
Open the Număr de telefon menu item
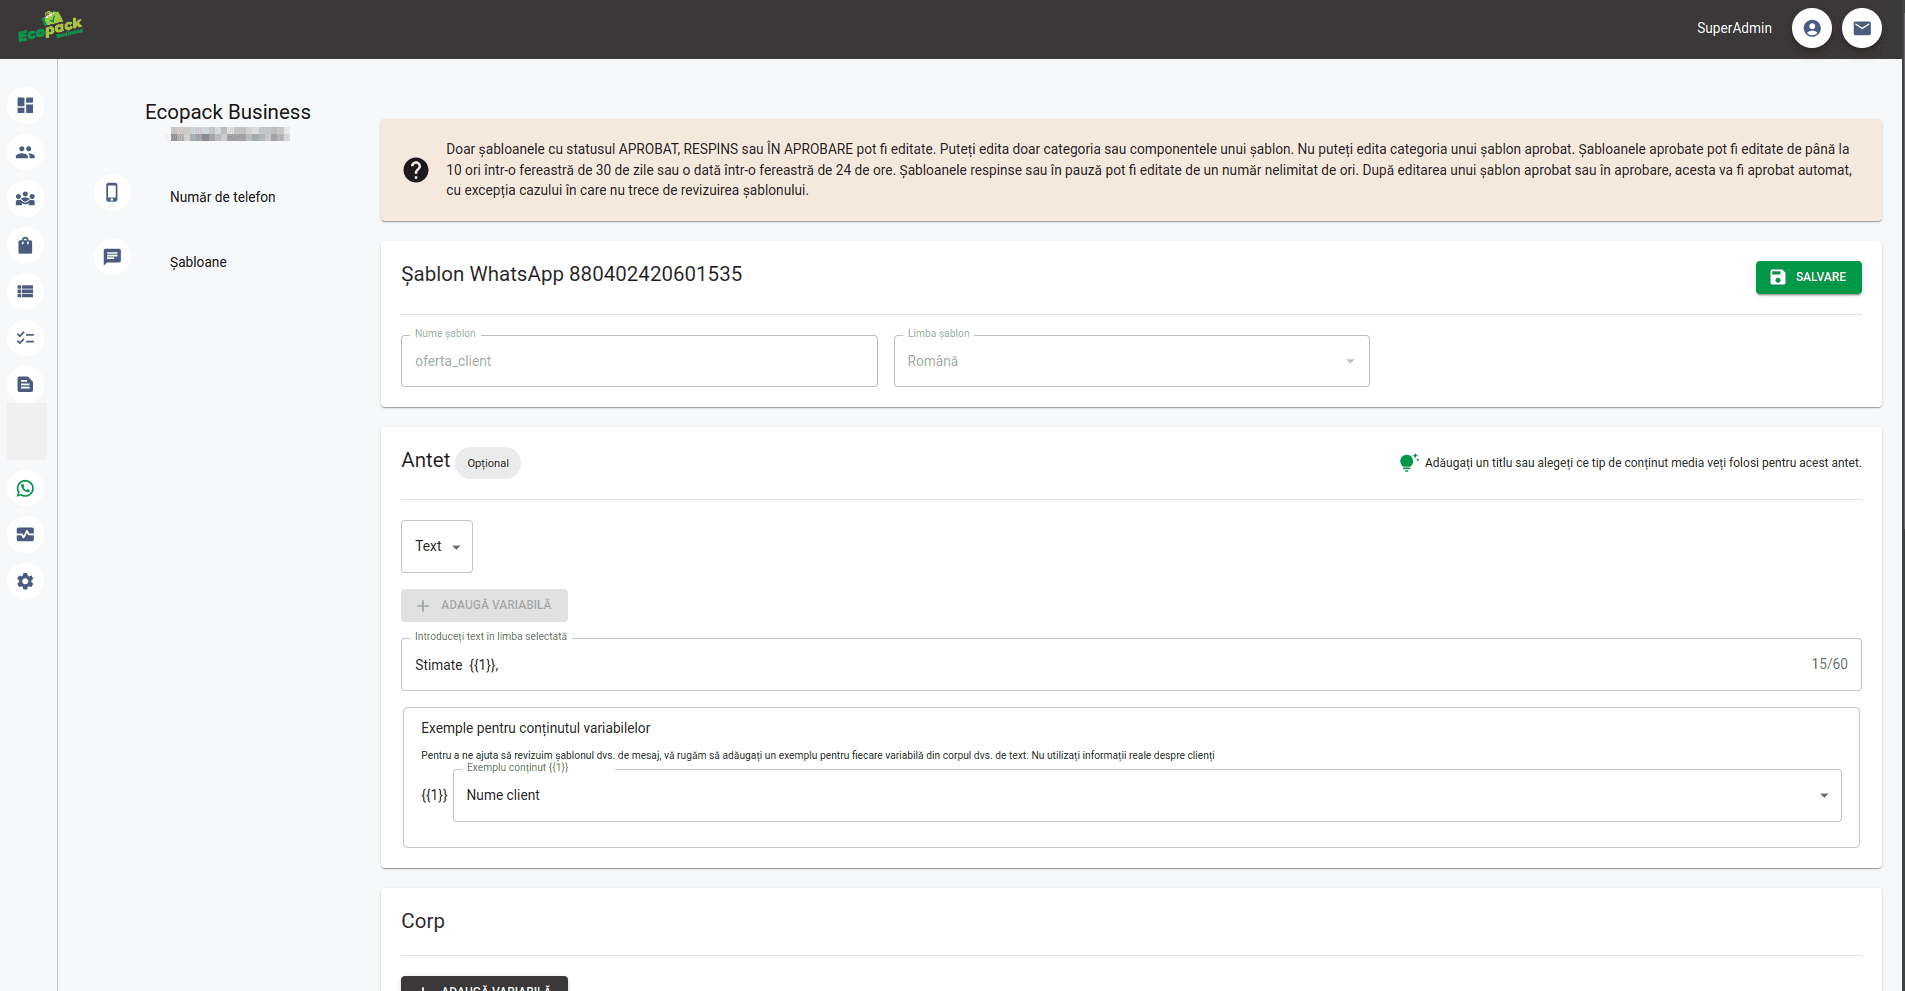click(x=222, y=197)
